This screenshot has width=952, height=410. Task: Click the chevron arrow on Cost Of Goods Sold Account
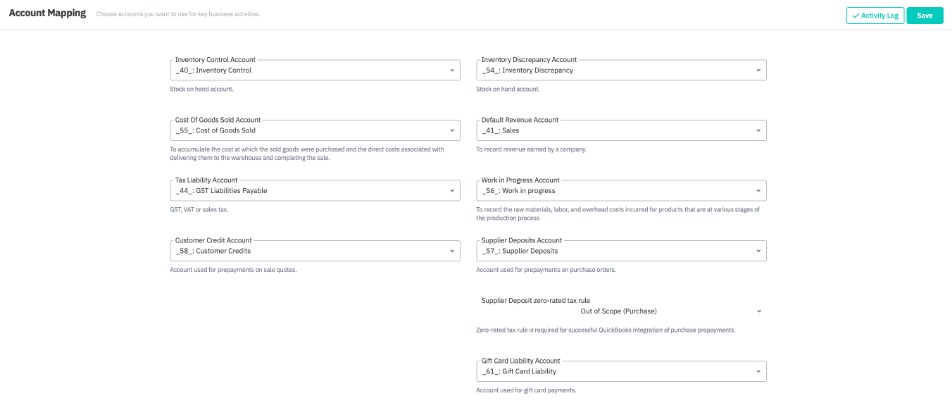click(x=452, y=131)
